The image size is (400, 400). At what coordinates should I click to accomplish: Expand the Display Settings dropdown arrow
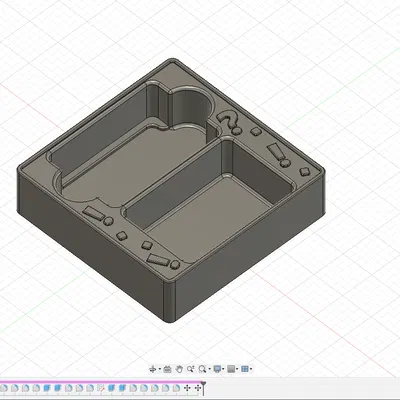(x=223, y=369)
